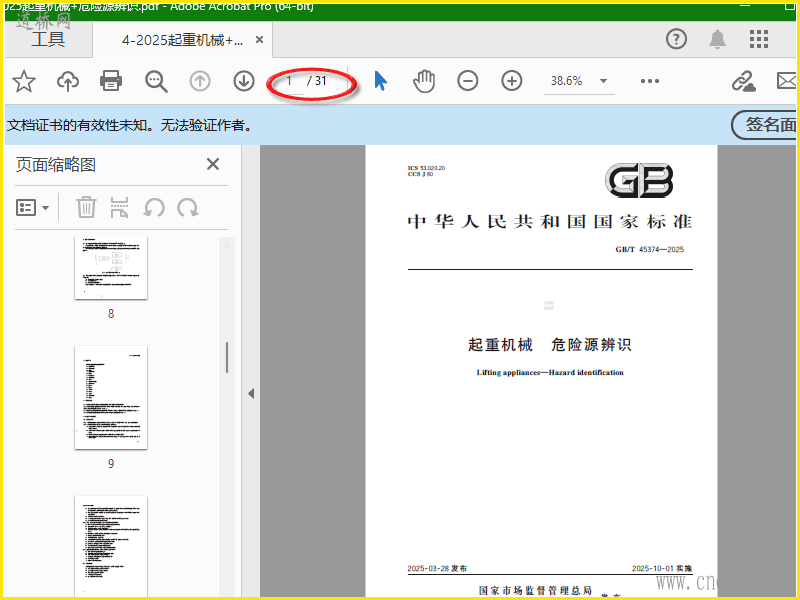Rotate pages counterclockwise
Screen dimensions: 800x600
coord(154,208)
